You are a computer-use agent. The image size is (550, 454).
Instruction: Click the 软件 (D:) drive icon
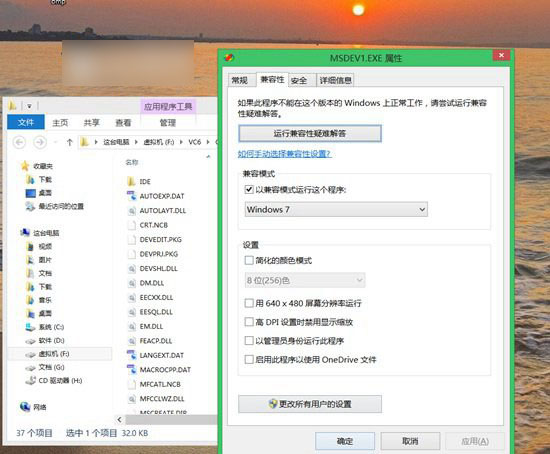[x=31, y=341]
